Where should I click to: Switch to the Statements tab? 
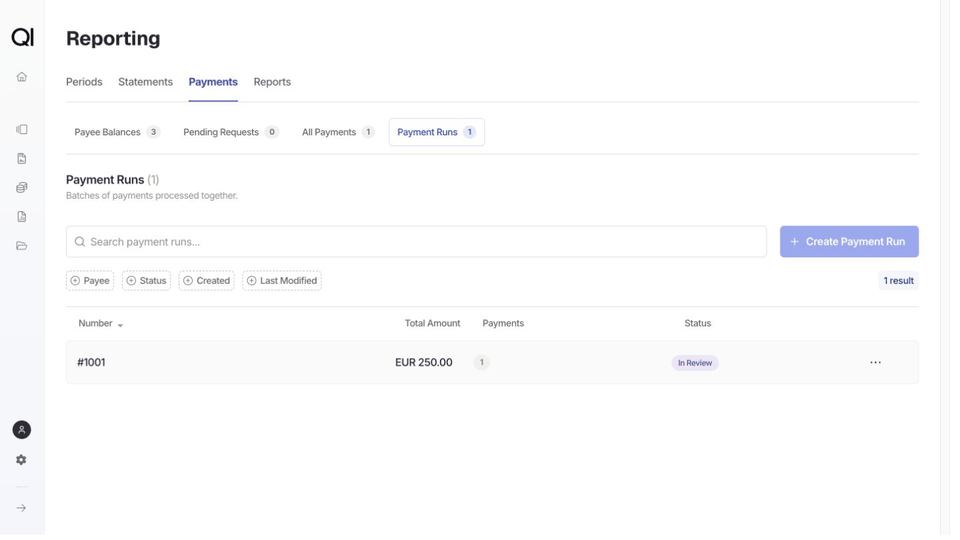[x=147, y=83]
